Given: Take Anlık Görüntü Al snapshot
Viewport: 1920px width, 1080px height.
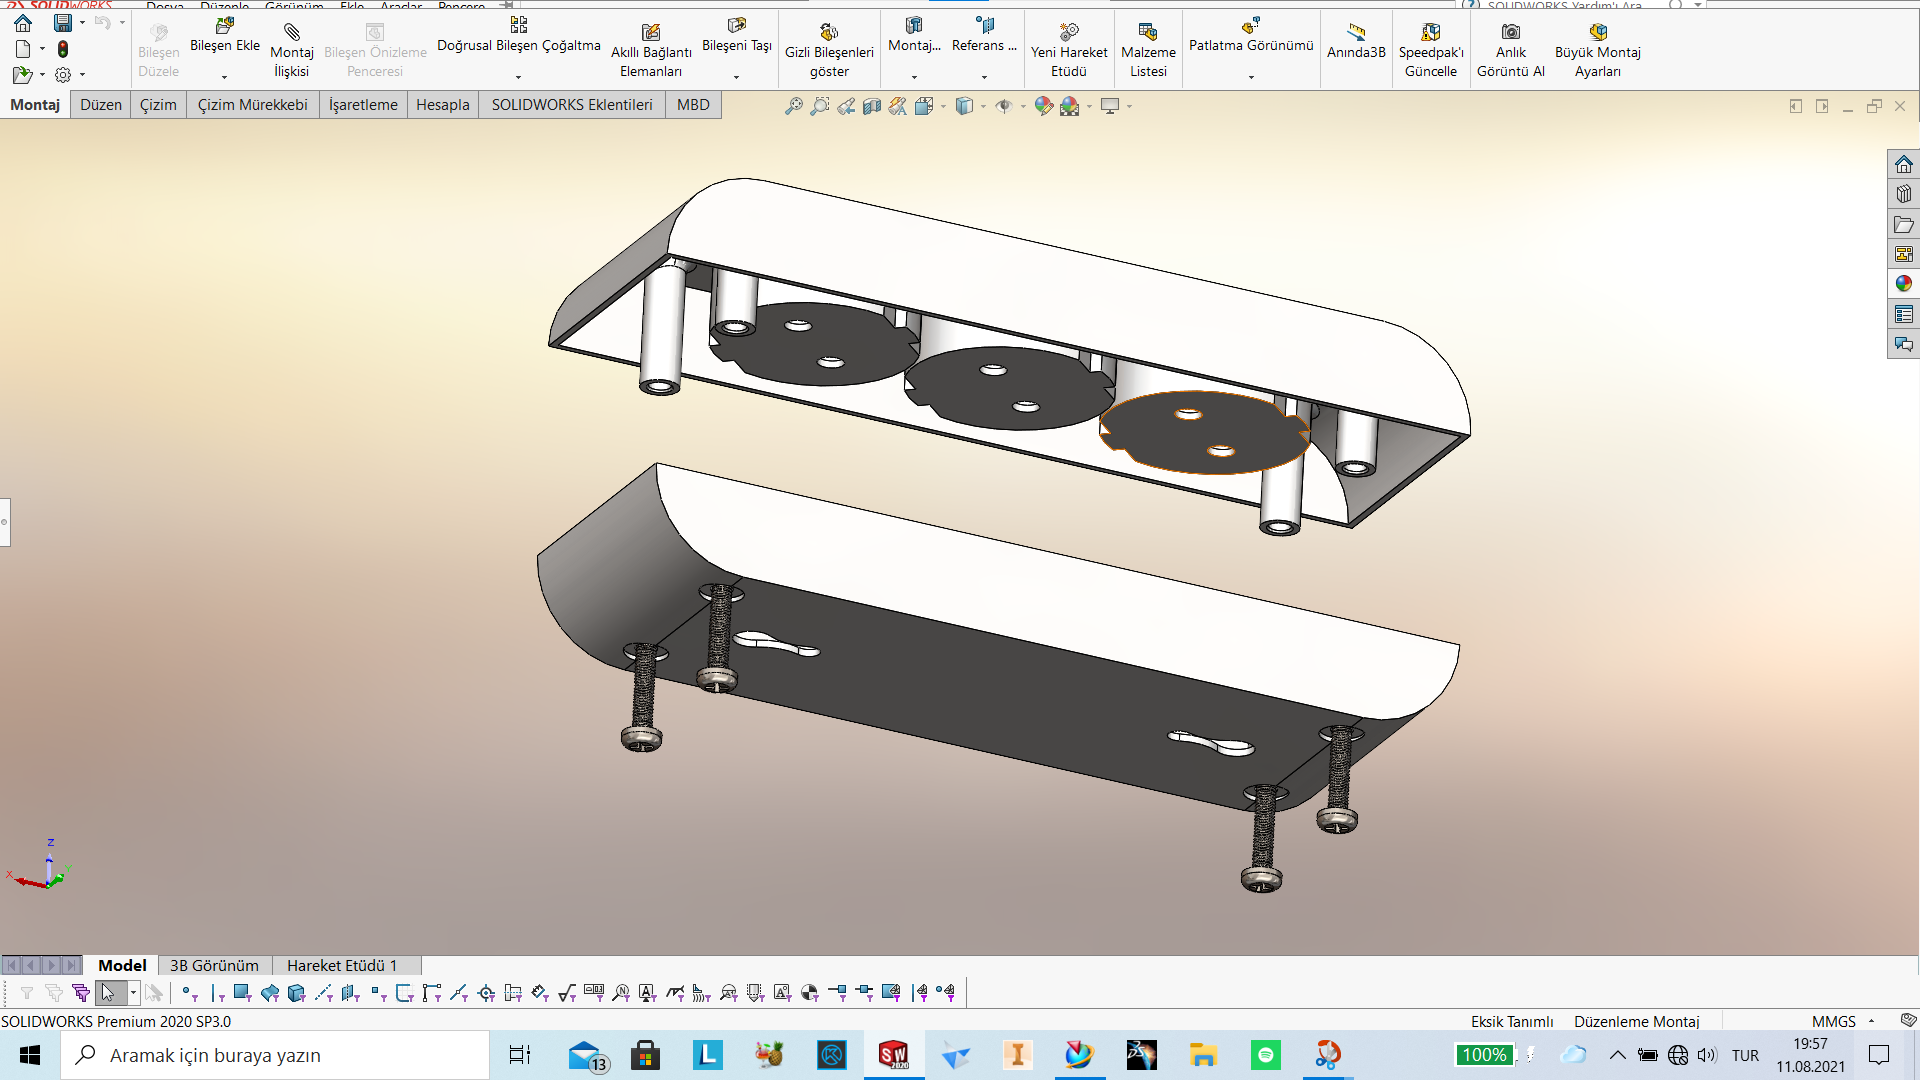Looking at the screenshot, I should [x=1510, y=50].
